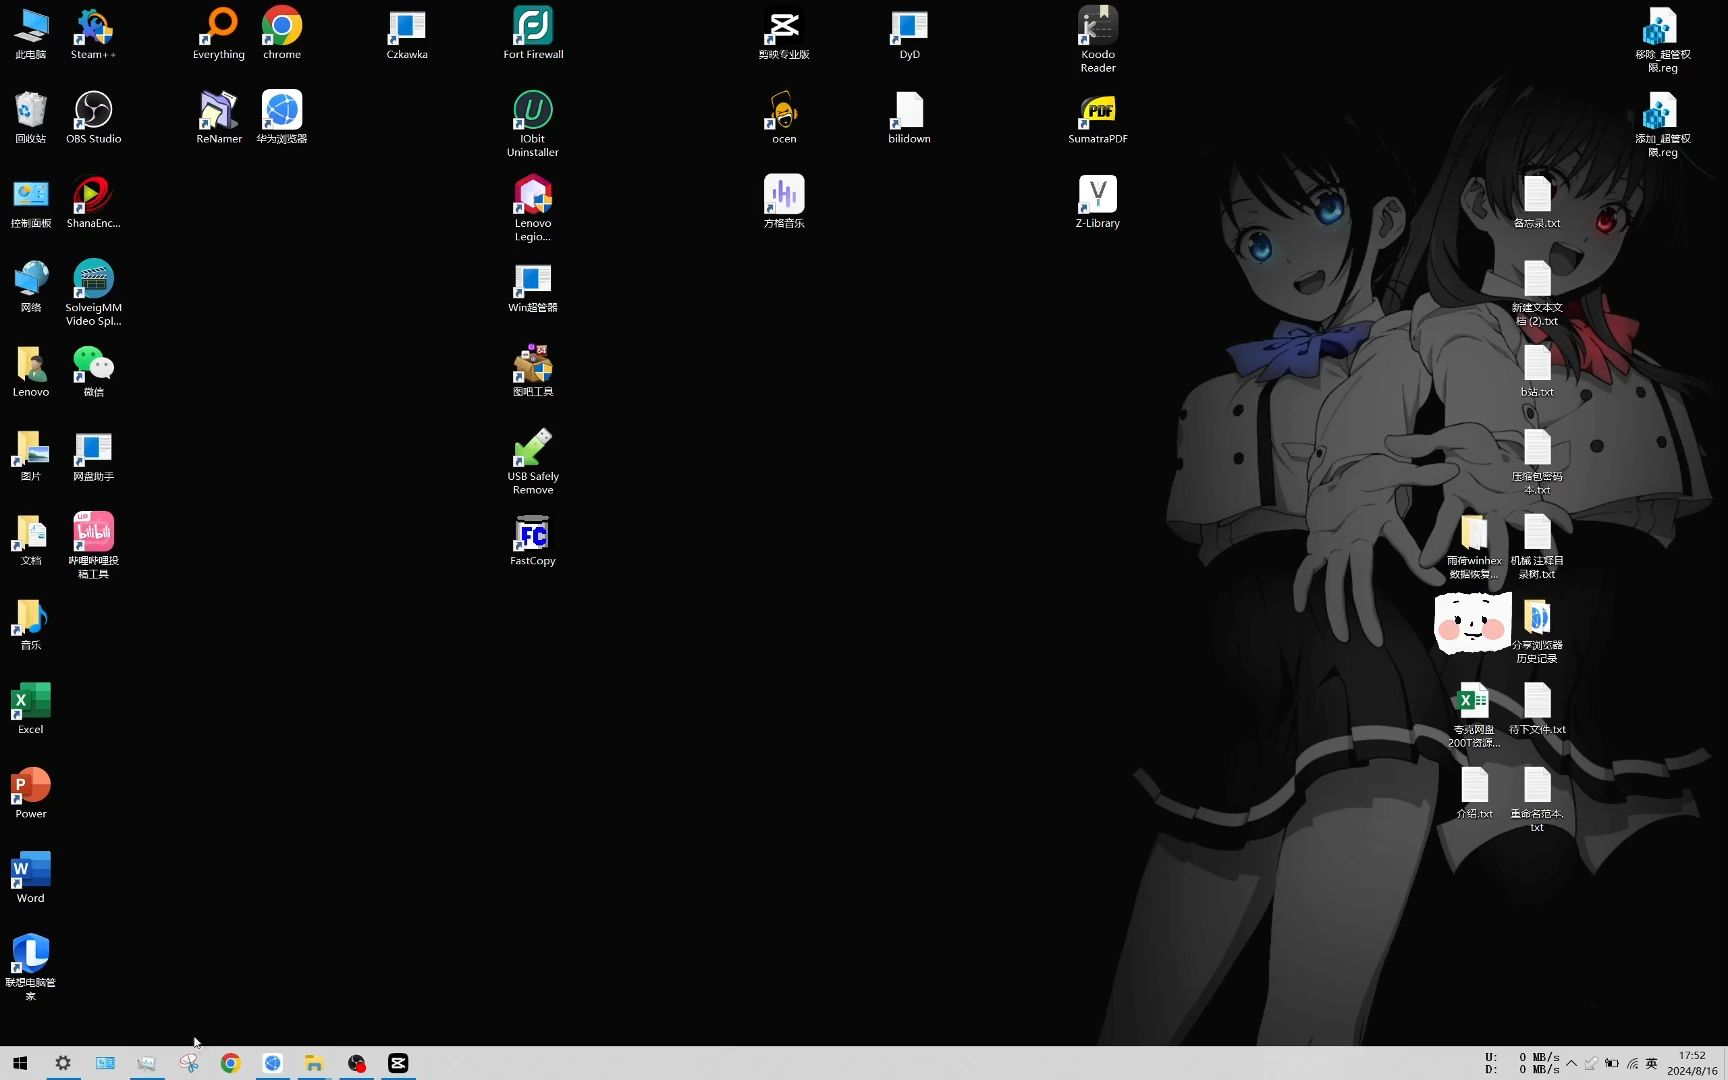Open the Word desktop shortcut
This screenshot has height=1080, width=1728.
pos(31,877)
